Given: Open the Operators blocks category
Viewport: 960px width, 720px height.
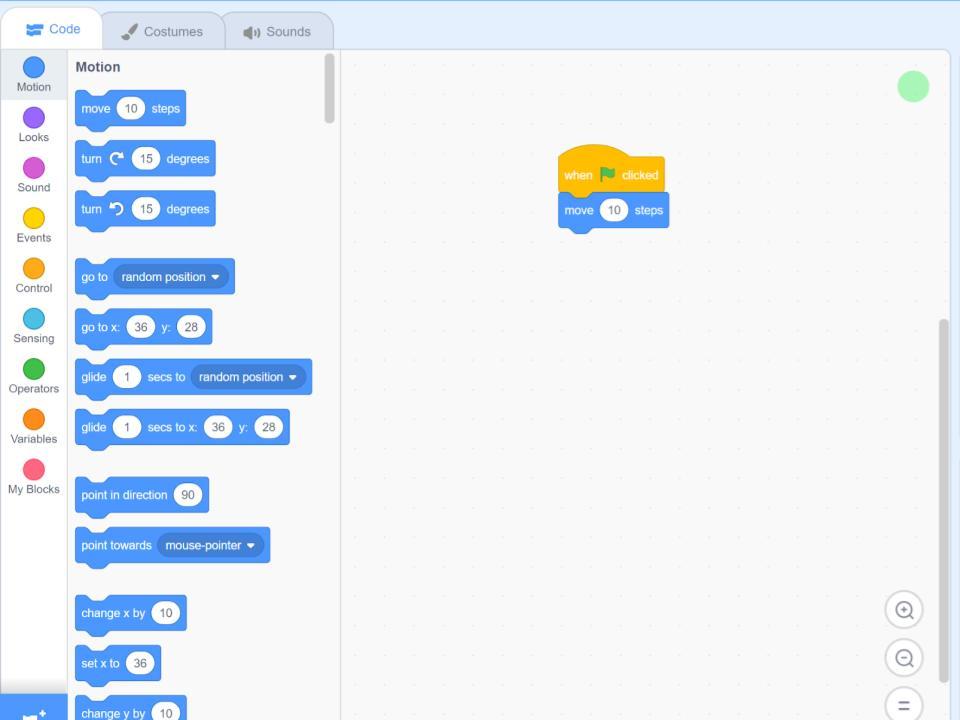Looking at the screenshot, I should tap(34, 376).
